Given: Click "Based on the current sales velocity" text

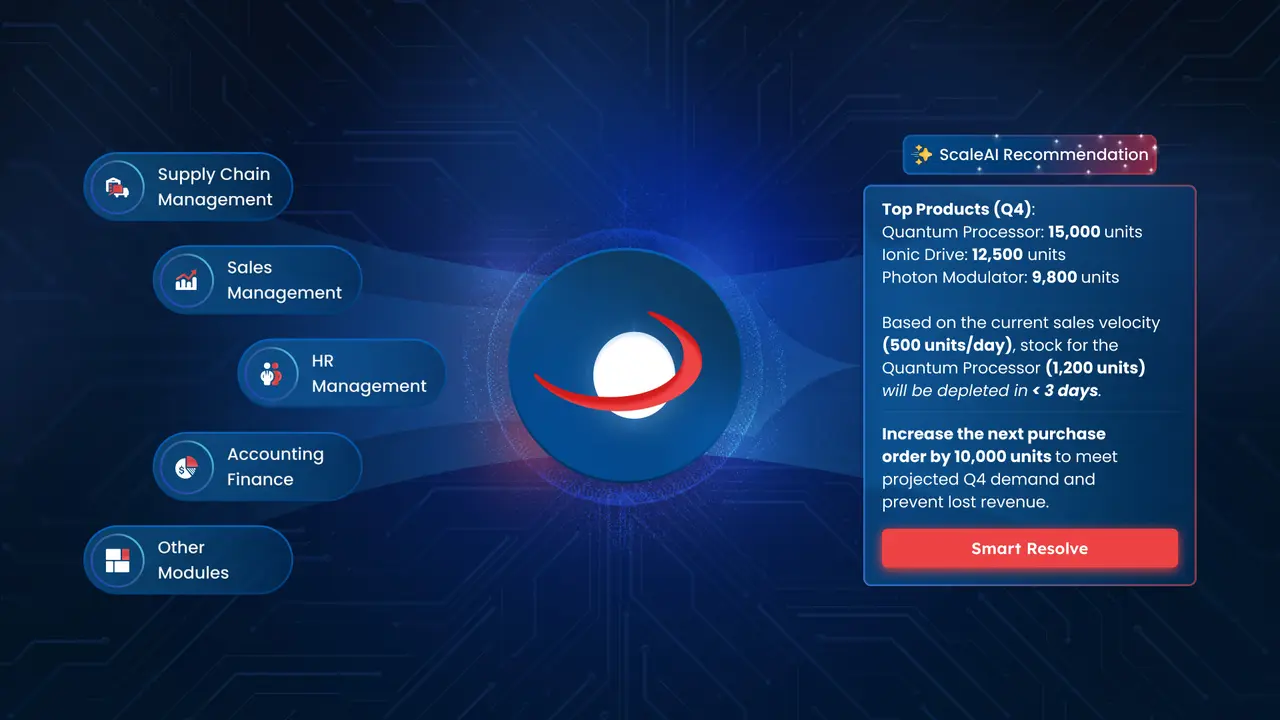Looking at the screenshot, I should pos(1021,323).
